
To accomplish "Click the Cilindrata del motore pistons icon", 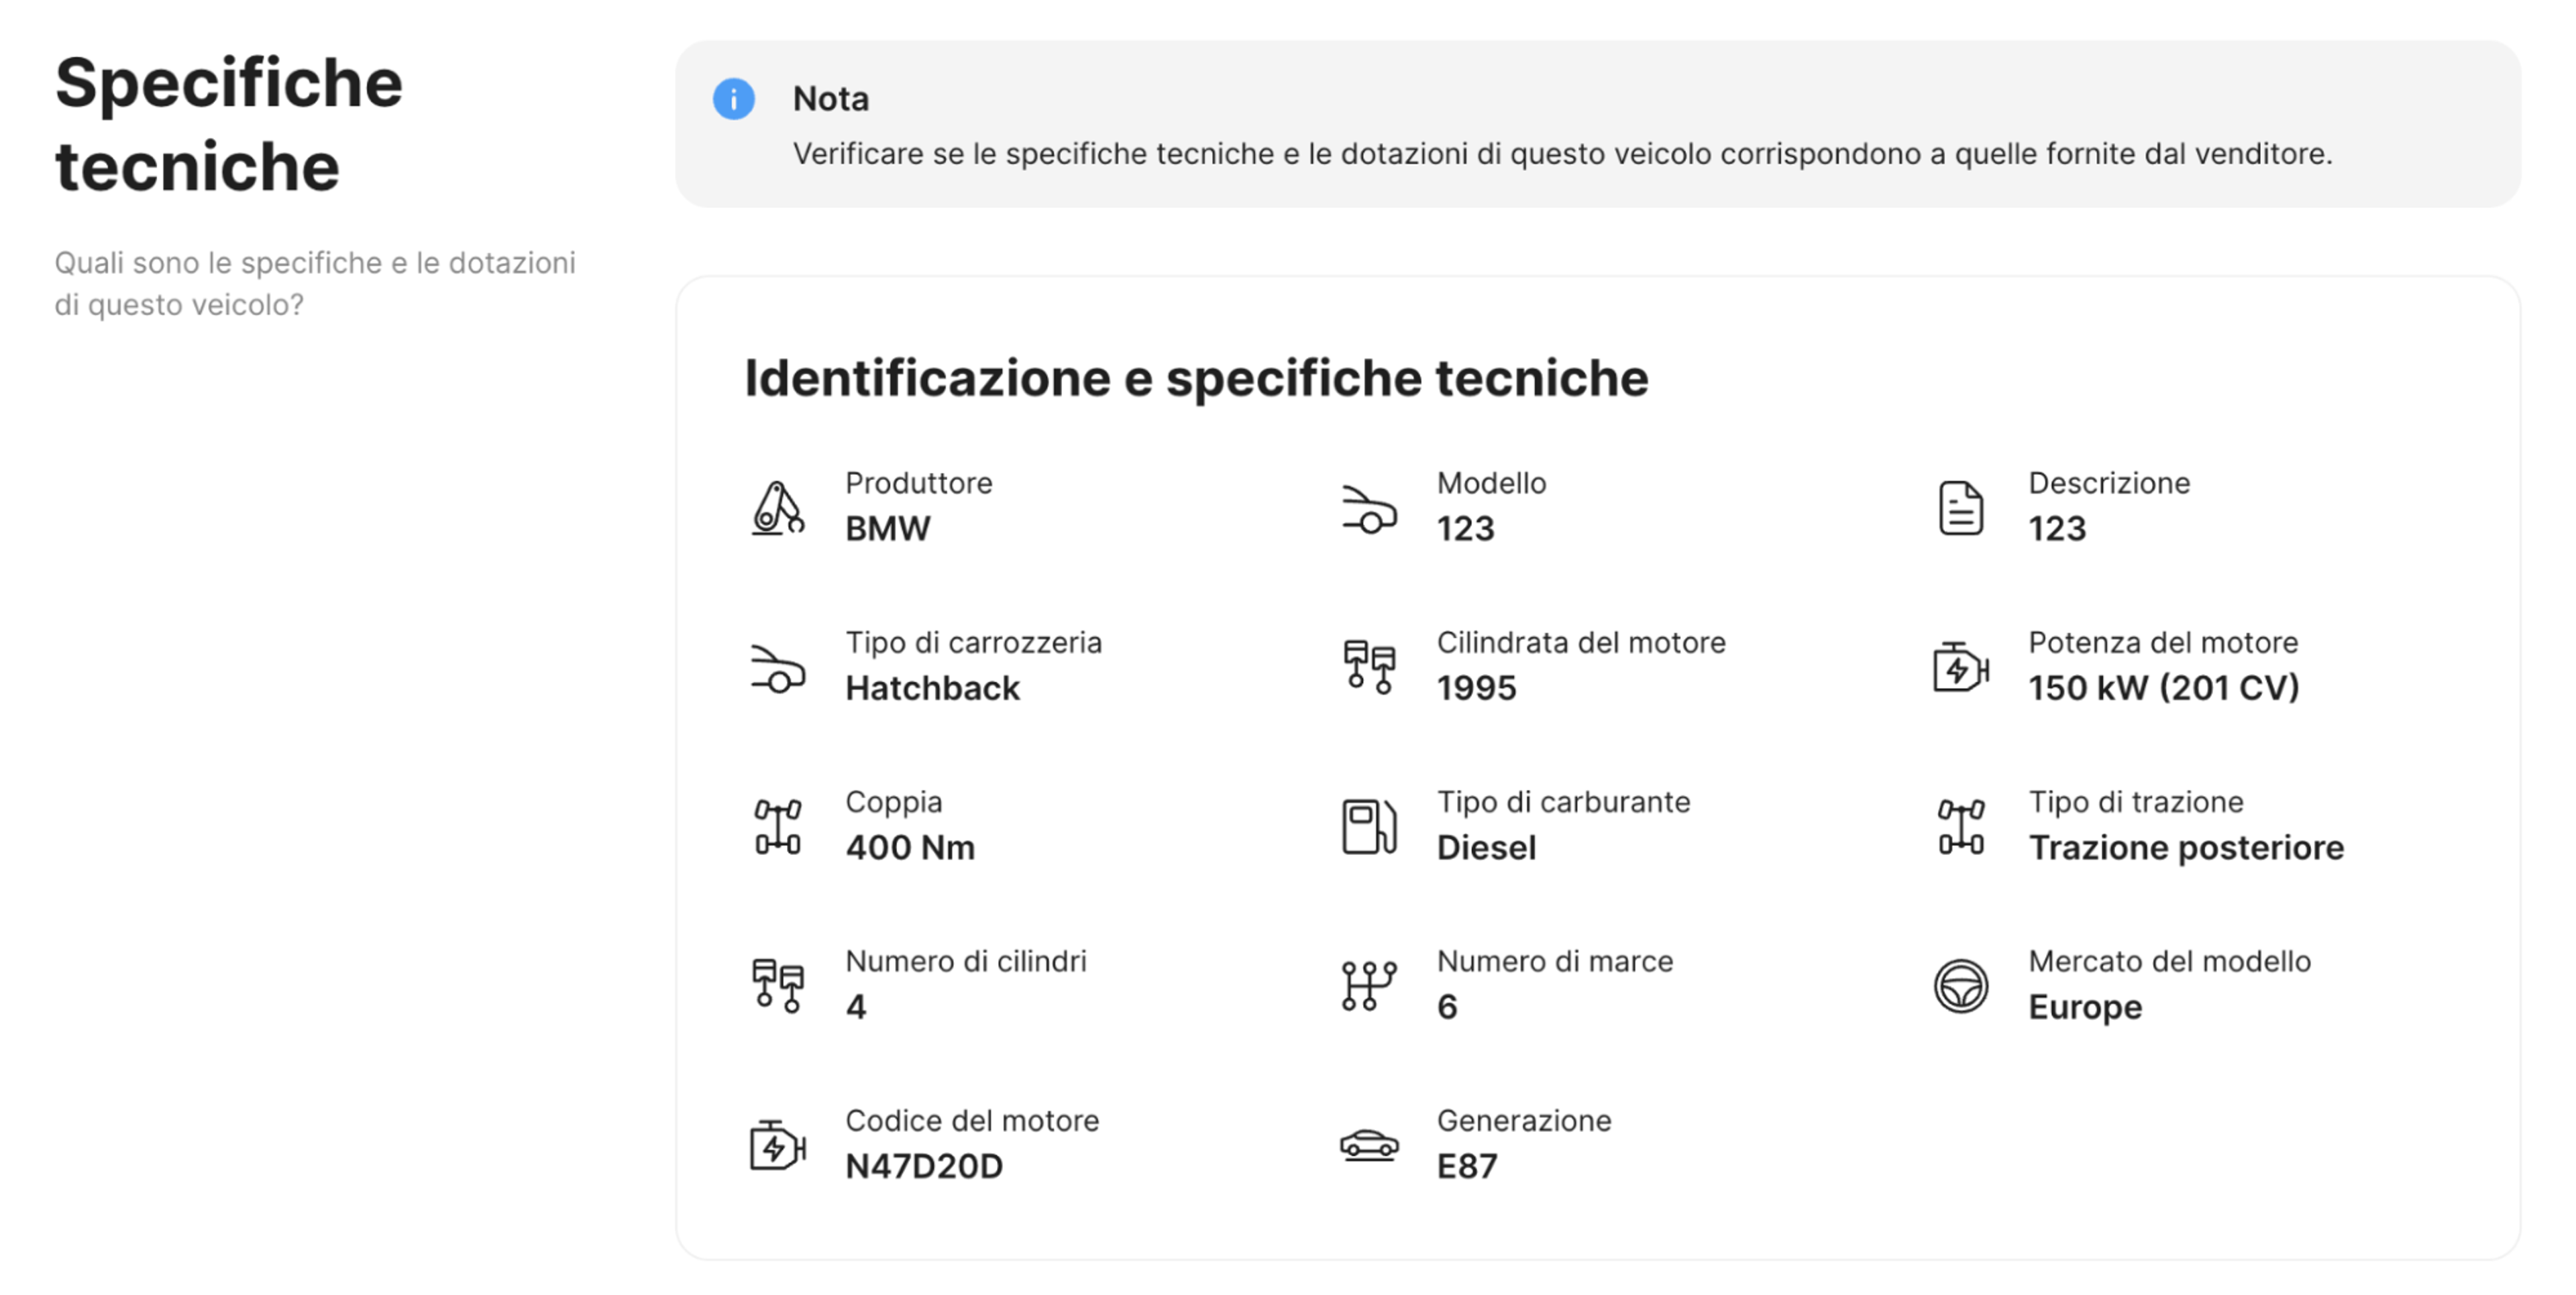I will click(x=1369, y=666).
